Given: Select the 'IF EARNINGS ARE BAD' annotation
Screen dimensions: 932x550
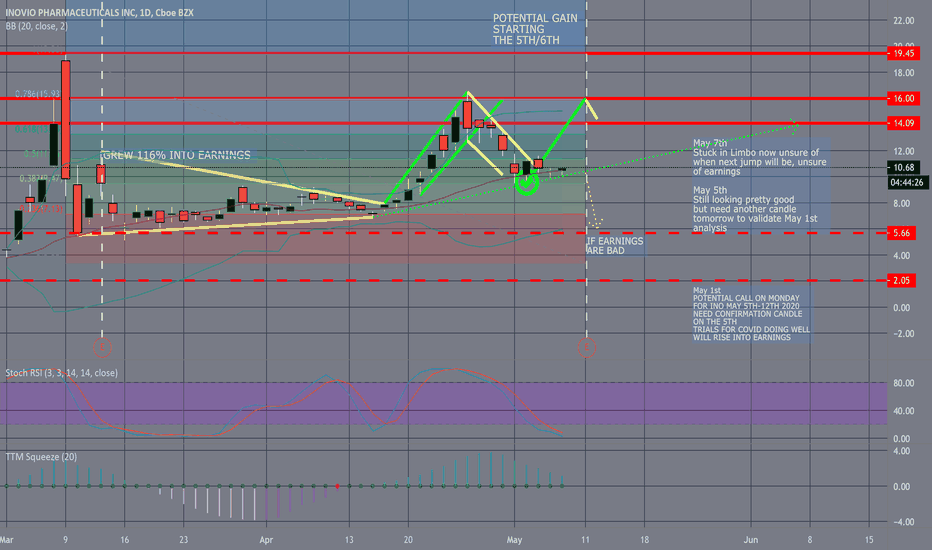Looking at the screenshot, I should (615, 246).
